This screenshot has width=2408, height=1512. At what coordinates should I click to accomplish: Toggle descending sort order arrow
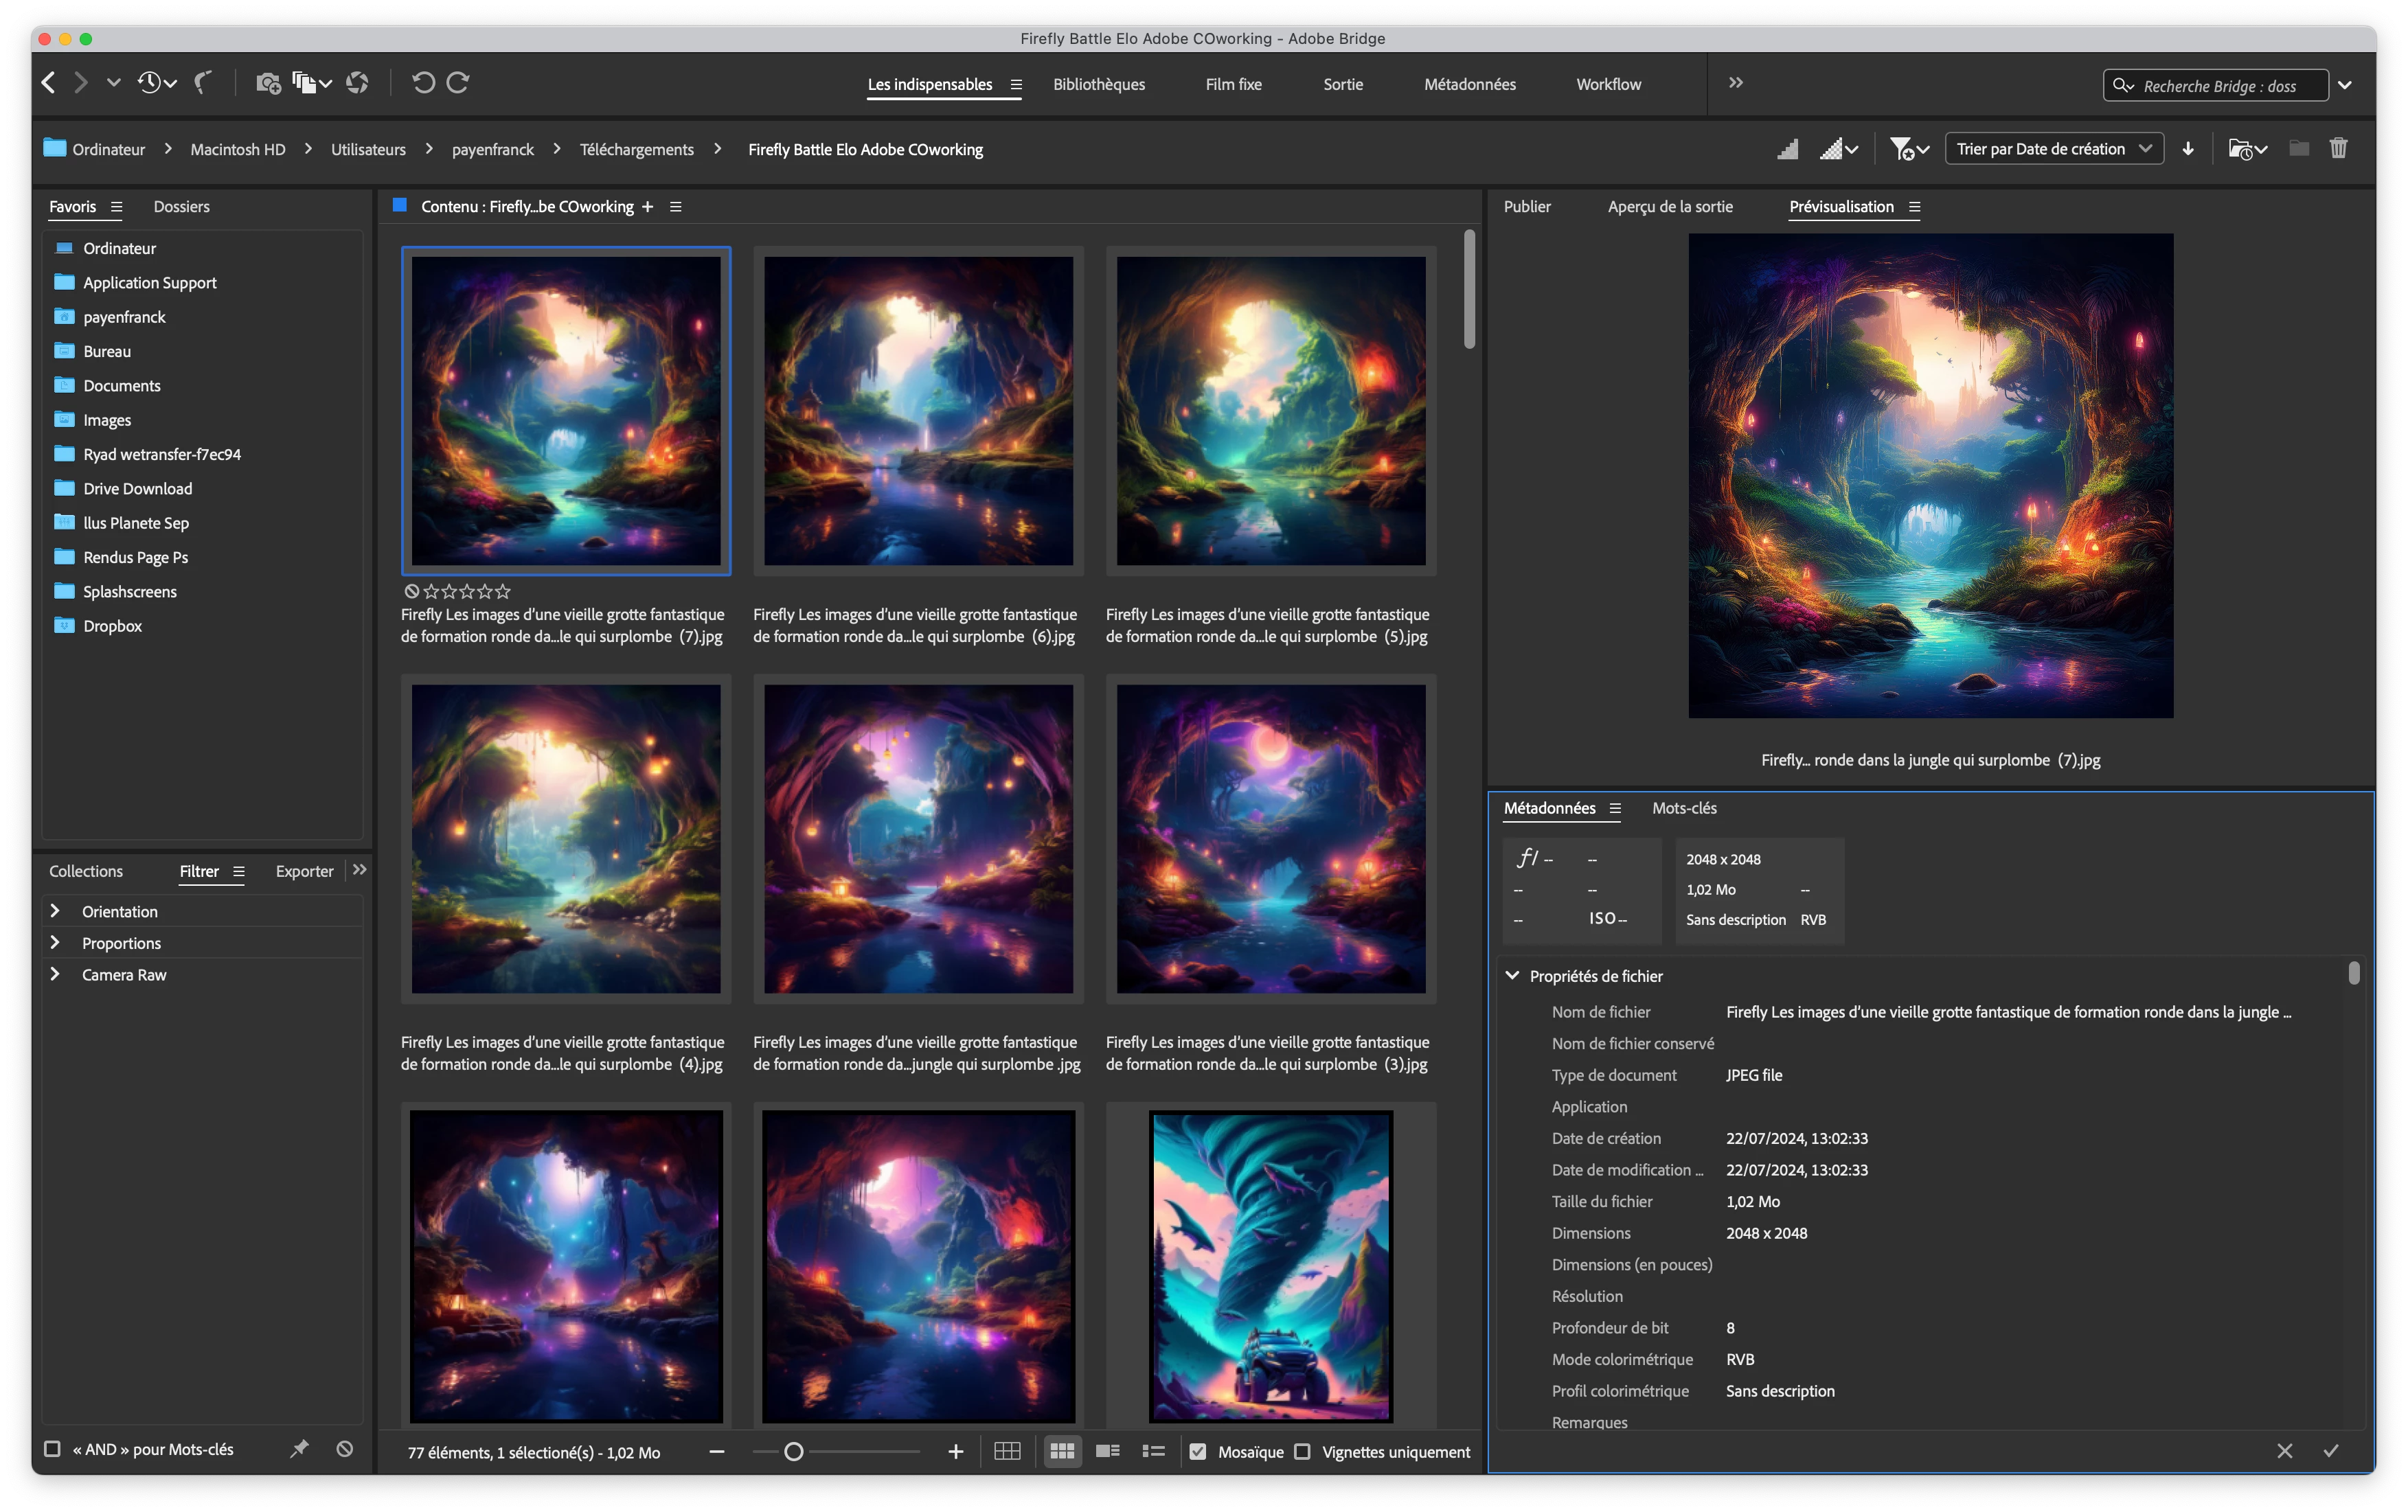click(2188, 149)
